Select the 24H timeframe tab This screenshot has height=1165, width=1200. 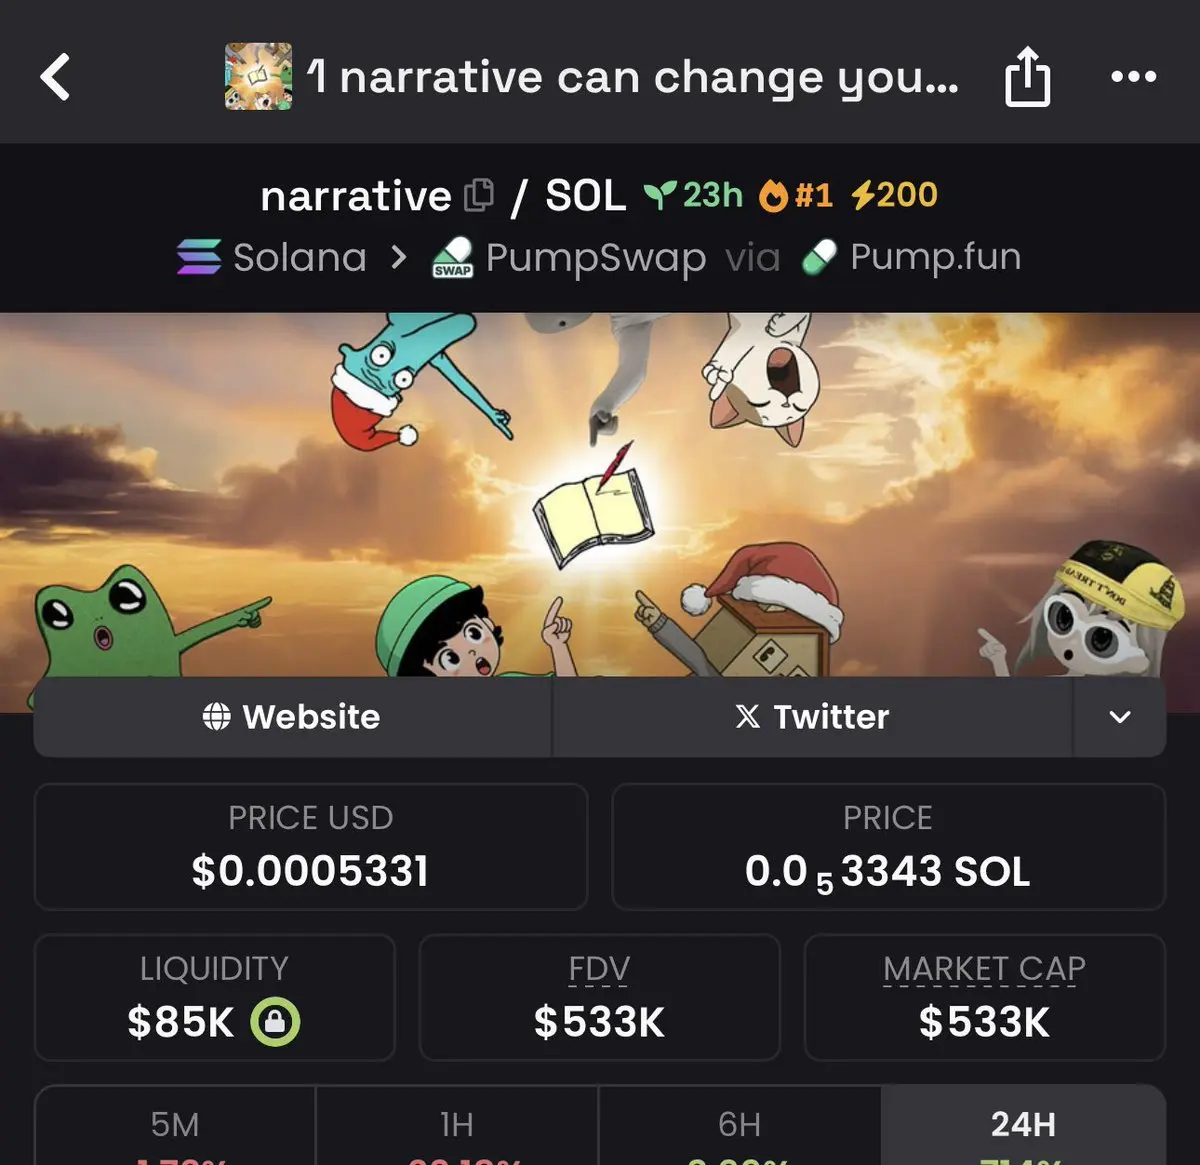click(x=1023, y=1126)
